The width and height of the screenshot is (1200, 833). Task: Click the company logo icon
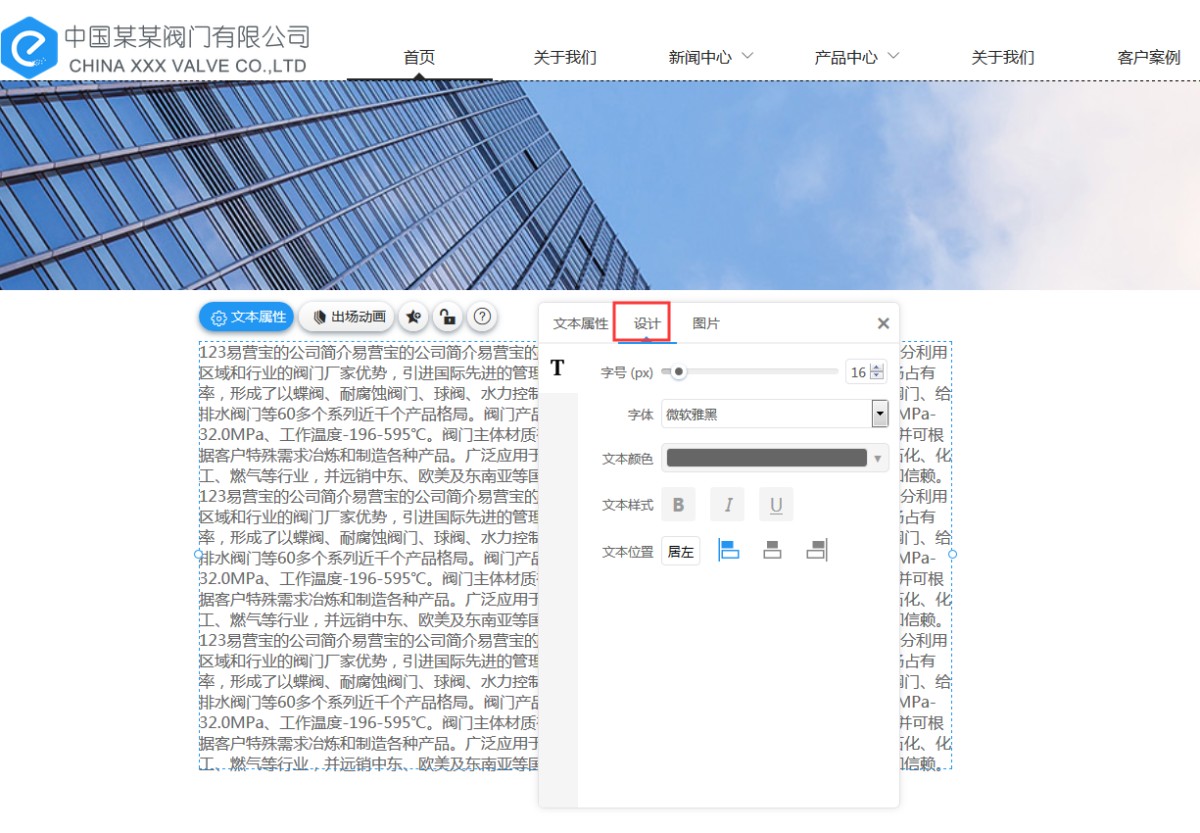click(29, 46)
